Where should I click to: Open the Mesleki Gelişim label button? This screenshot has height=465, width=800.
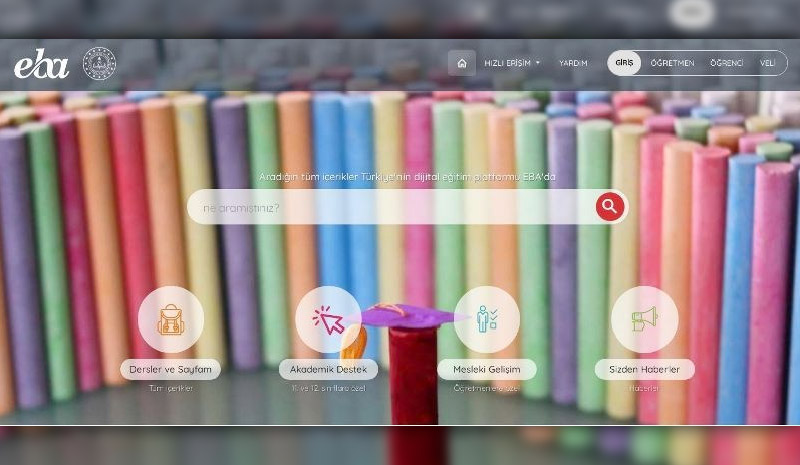(x=486, y=369)
